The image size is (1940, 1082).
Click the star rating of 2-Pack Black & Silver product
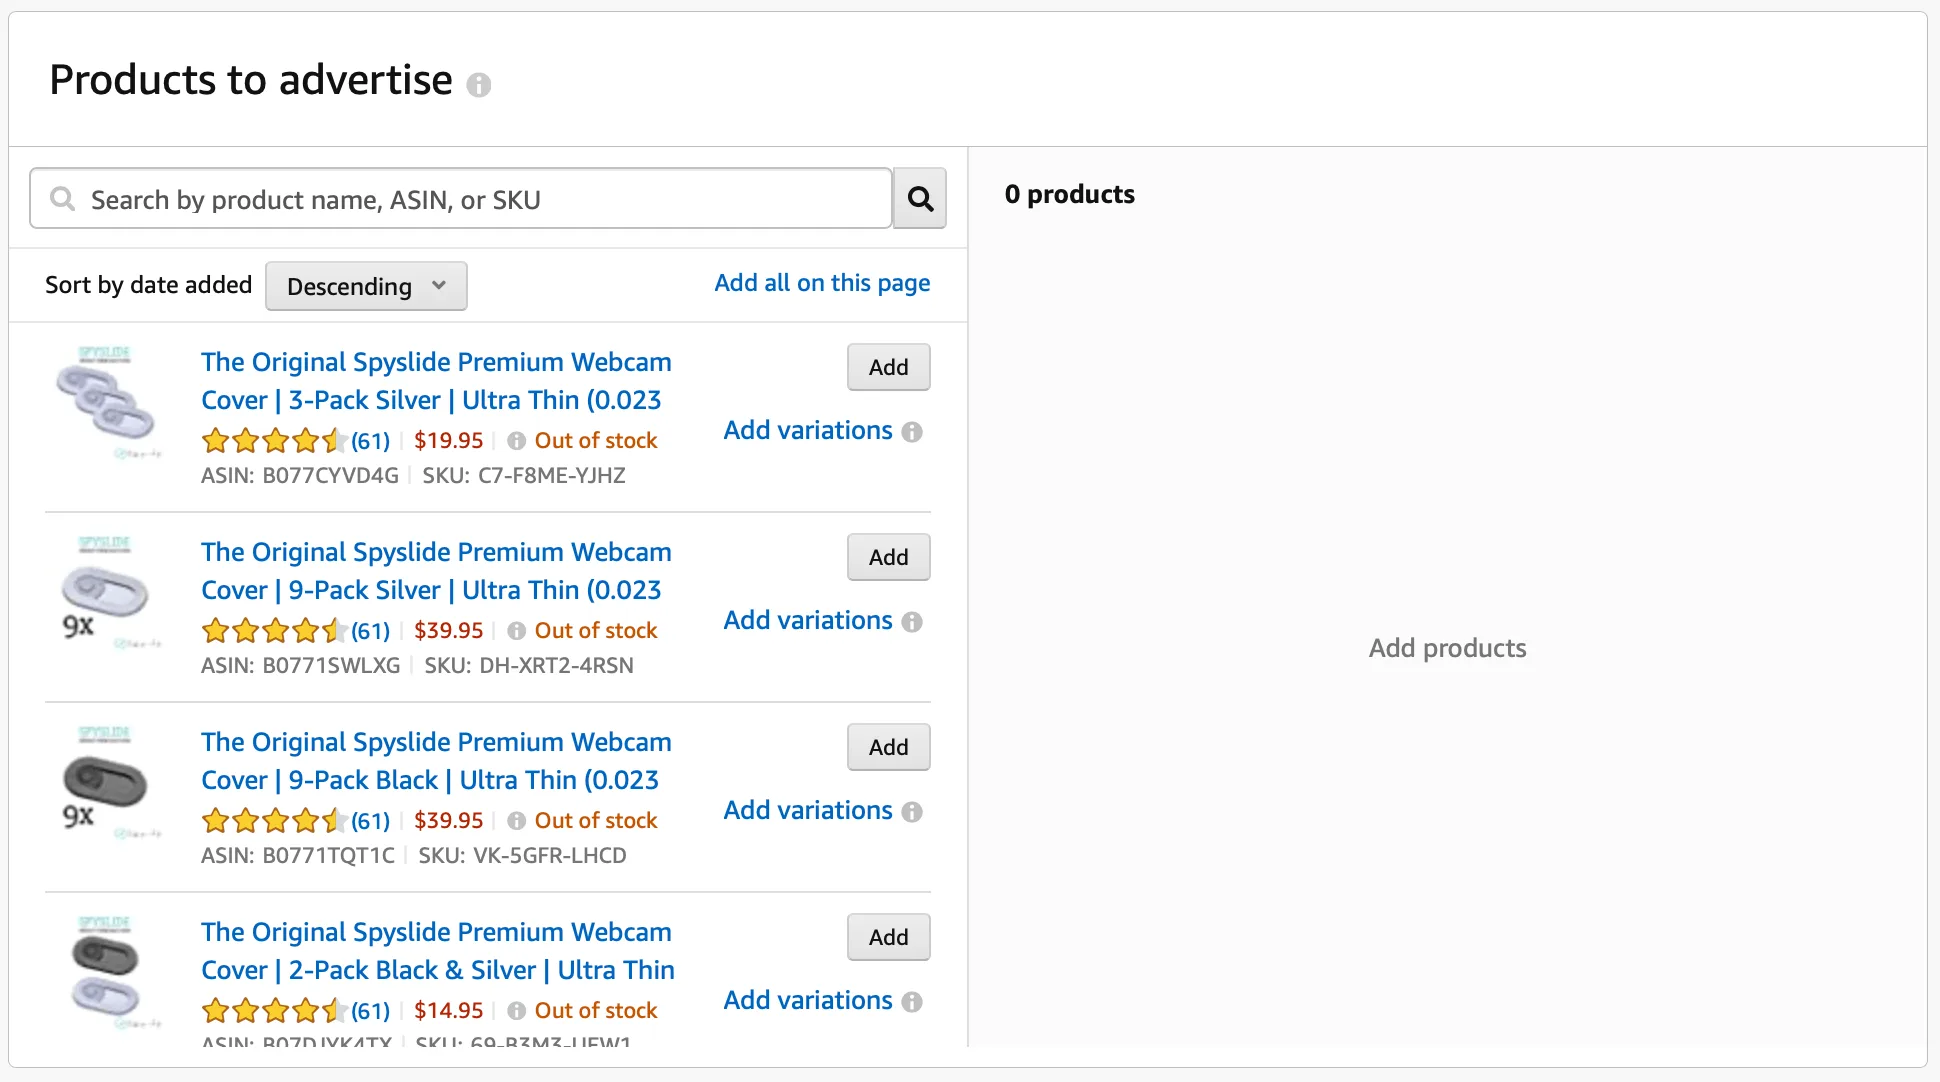point(275,1010)
